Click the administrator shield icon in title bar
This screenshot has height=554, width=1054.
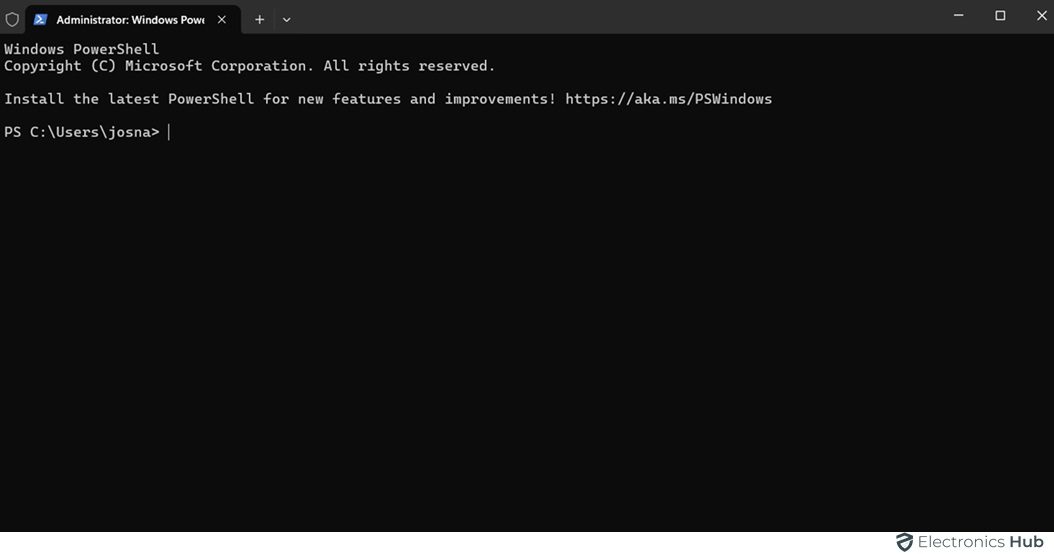tap(12, 19)
